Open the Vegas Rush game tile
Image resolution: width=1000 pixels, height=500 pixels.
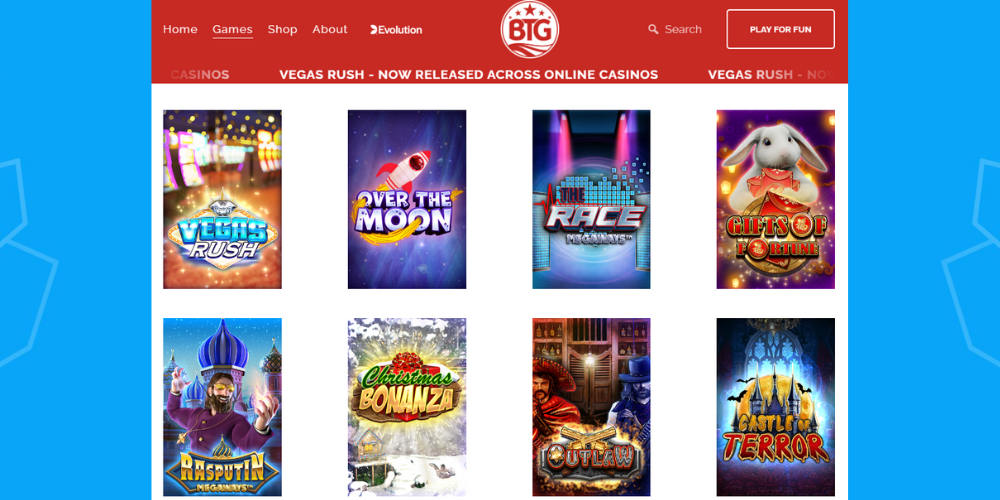[222, 200]
